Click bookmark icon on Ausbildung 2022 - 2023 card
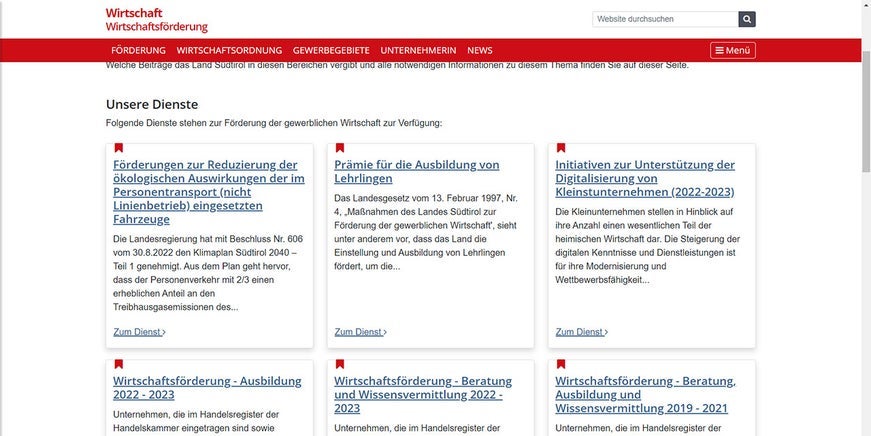Viewport: 871px width, 436px height. pyautogui.click(x=119, y=364)
